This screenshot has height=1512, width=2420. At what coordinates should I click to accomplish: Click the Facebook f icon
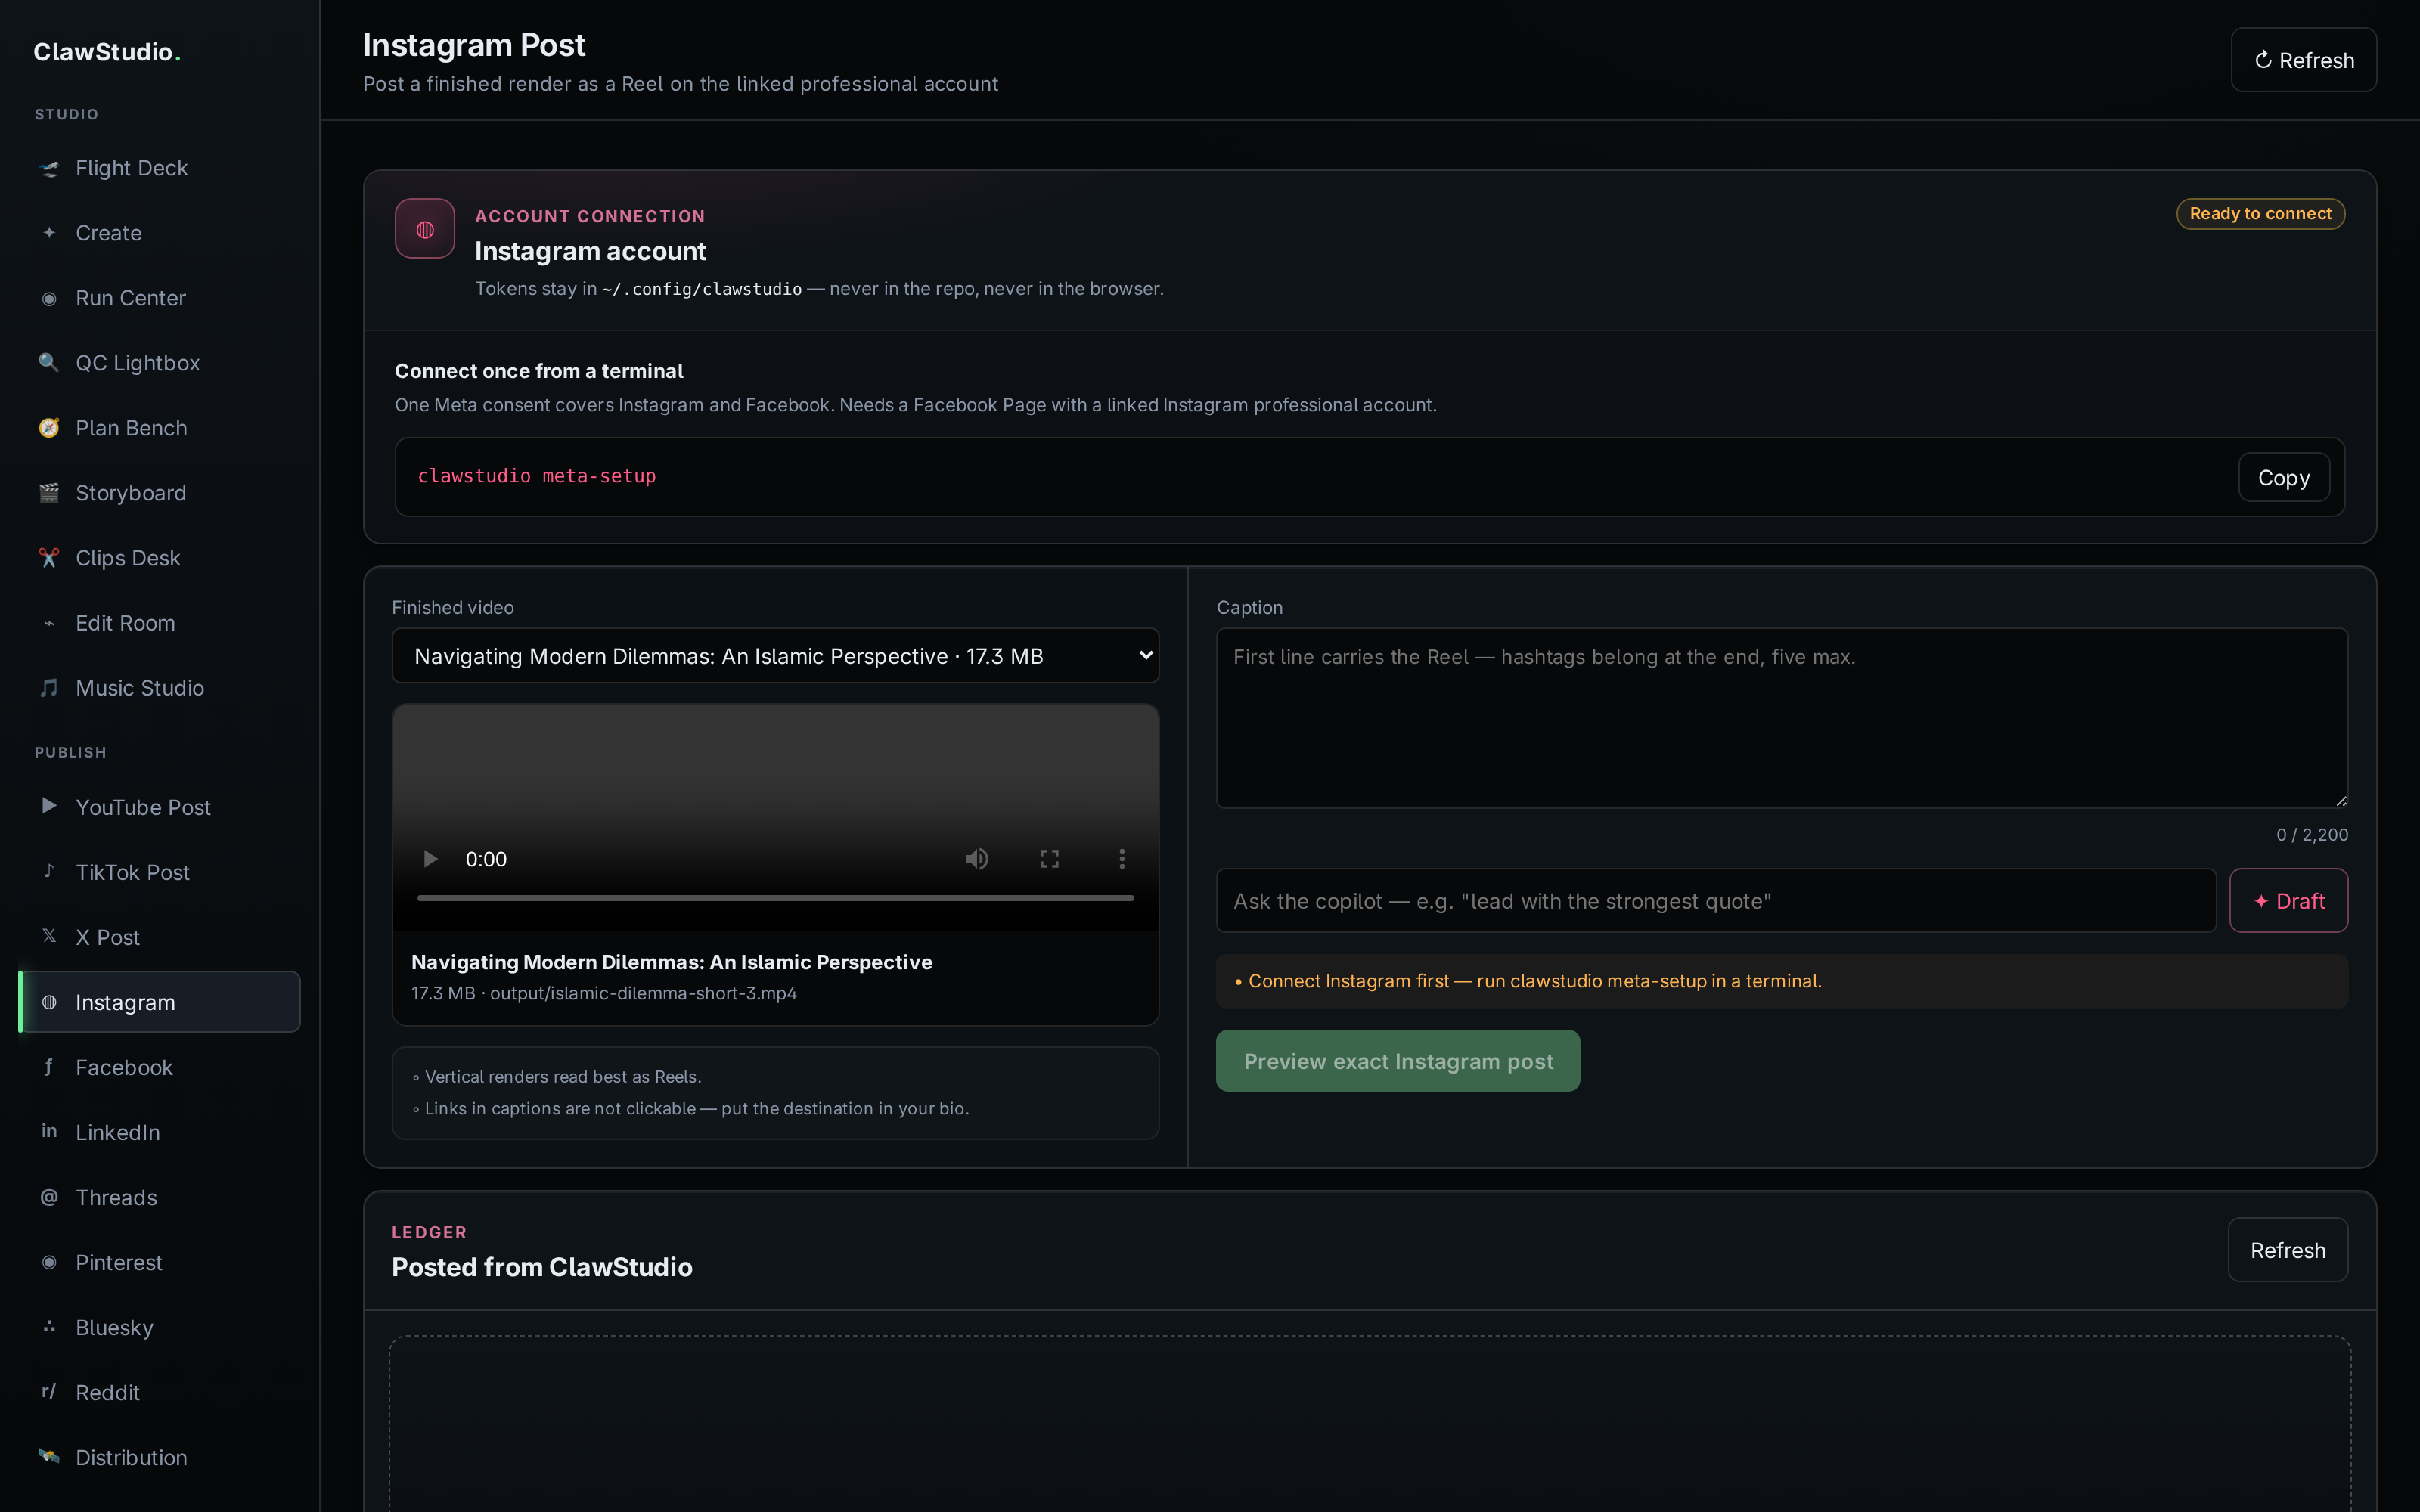(x=49, y=1067)
